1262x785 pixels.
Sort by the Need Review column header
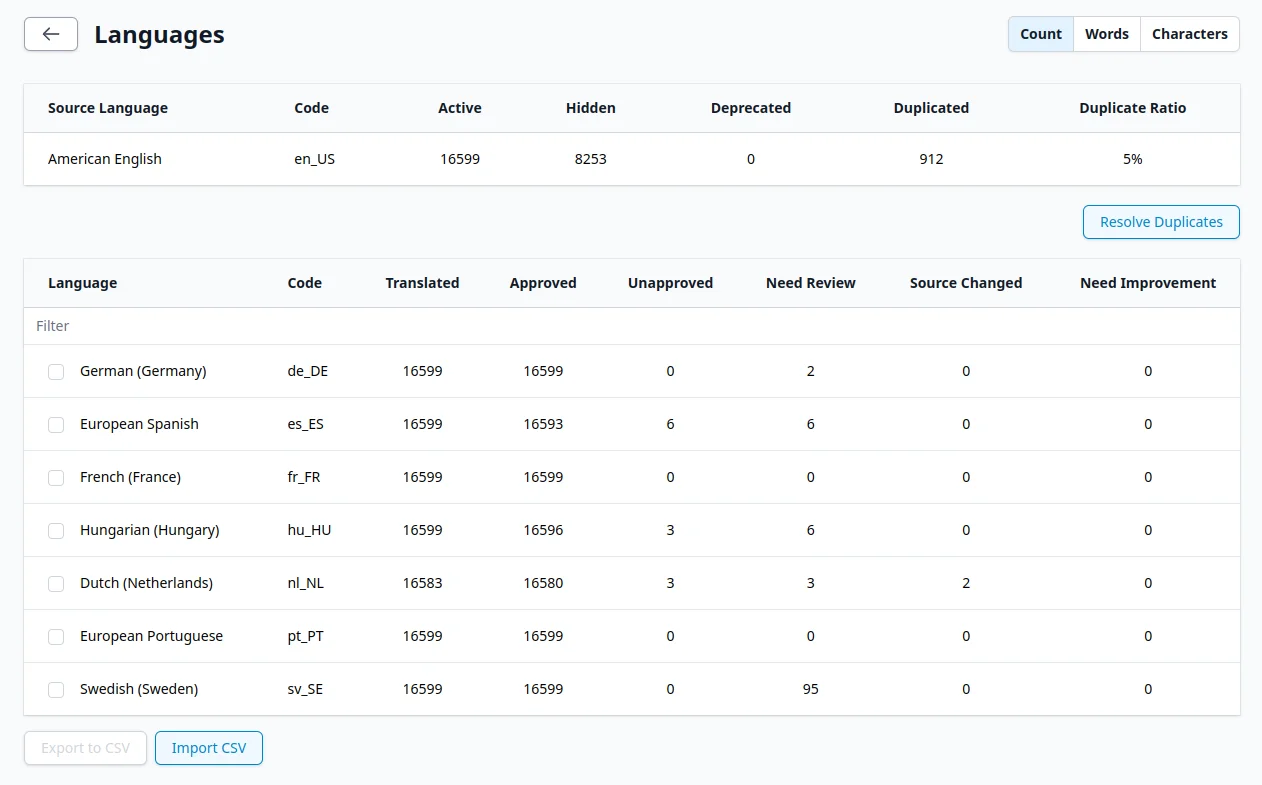810,283
